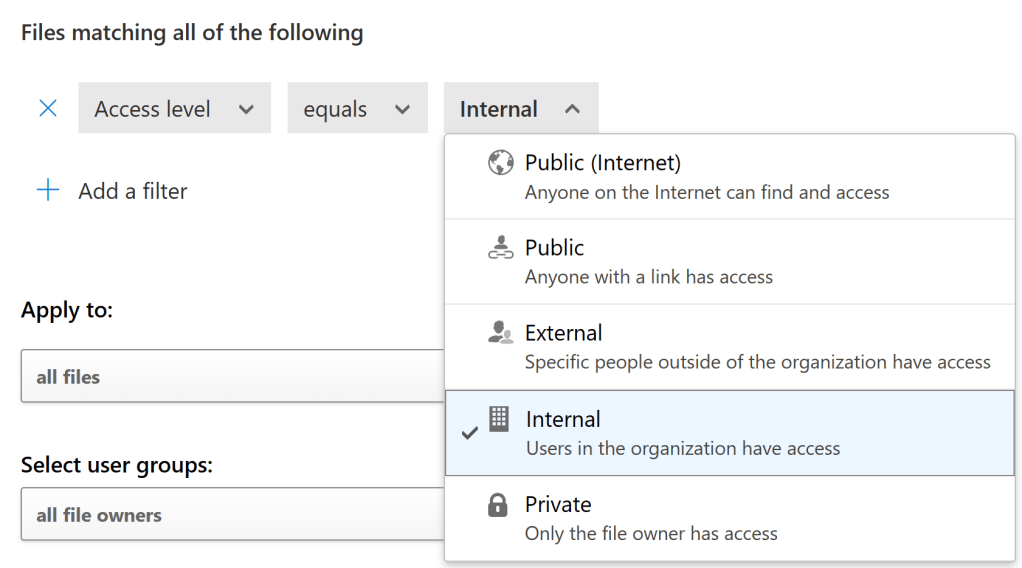Viewport: 1022px width, 568px height.
Task: Remove the Access level filter with X
Action: 47,108
